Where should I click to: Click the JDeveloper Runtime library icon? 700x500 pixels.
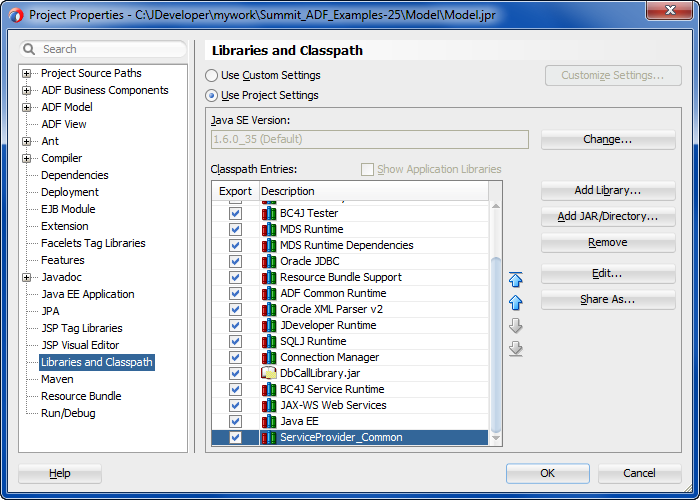pyautogui.click(x=269, y=325)
